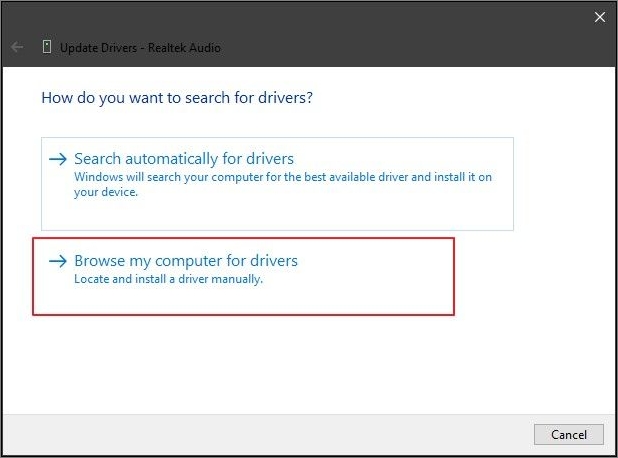Viewport: 618px width, 458px height.
Task: Click the back arrow in the title bar
Action: click(17, 47)
